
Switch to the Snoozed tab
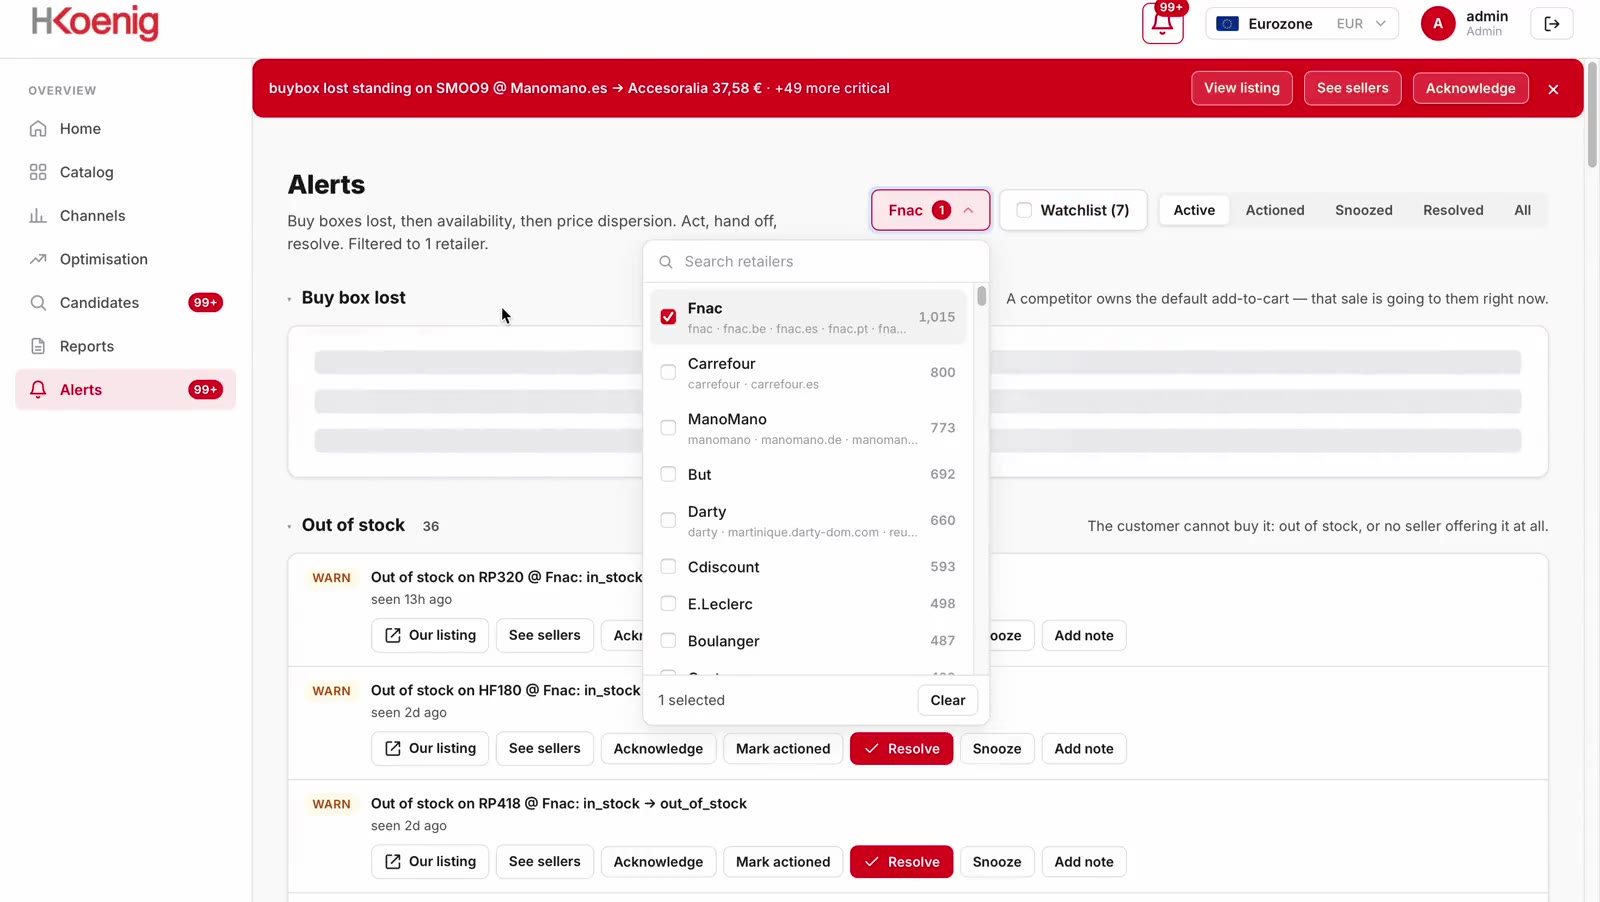click(x=1364, y=211)
